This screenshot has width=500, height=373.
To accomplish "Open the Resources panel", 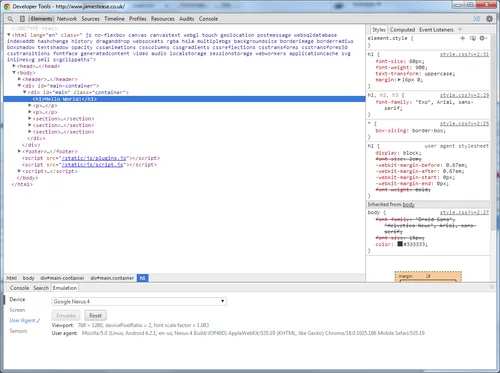I will click(163, 19).
